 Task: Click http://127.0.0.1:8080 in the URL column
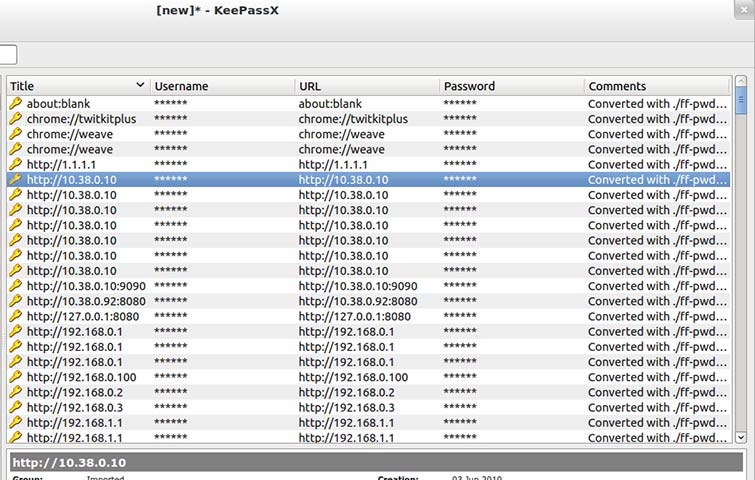click(x=354, y=317)
